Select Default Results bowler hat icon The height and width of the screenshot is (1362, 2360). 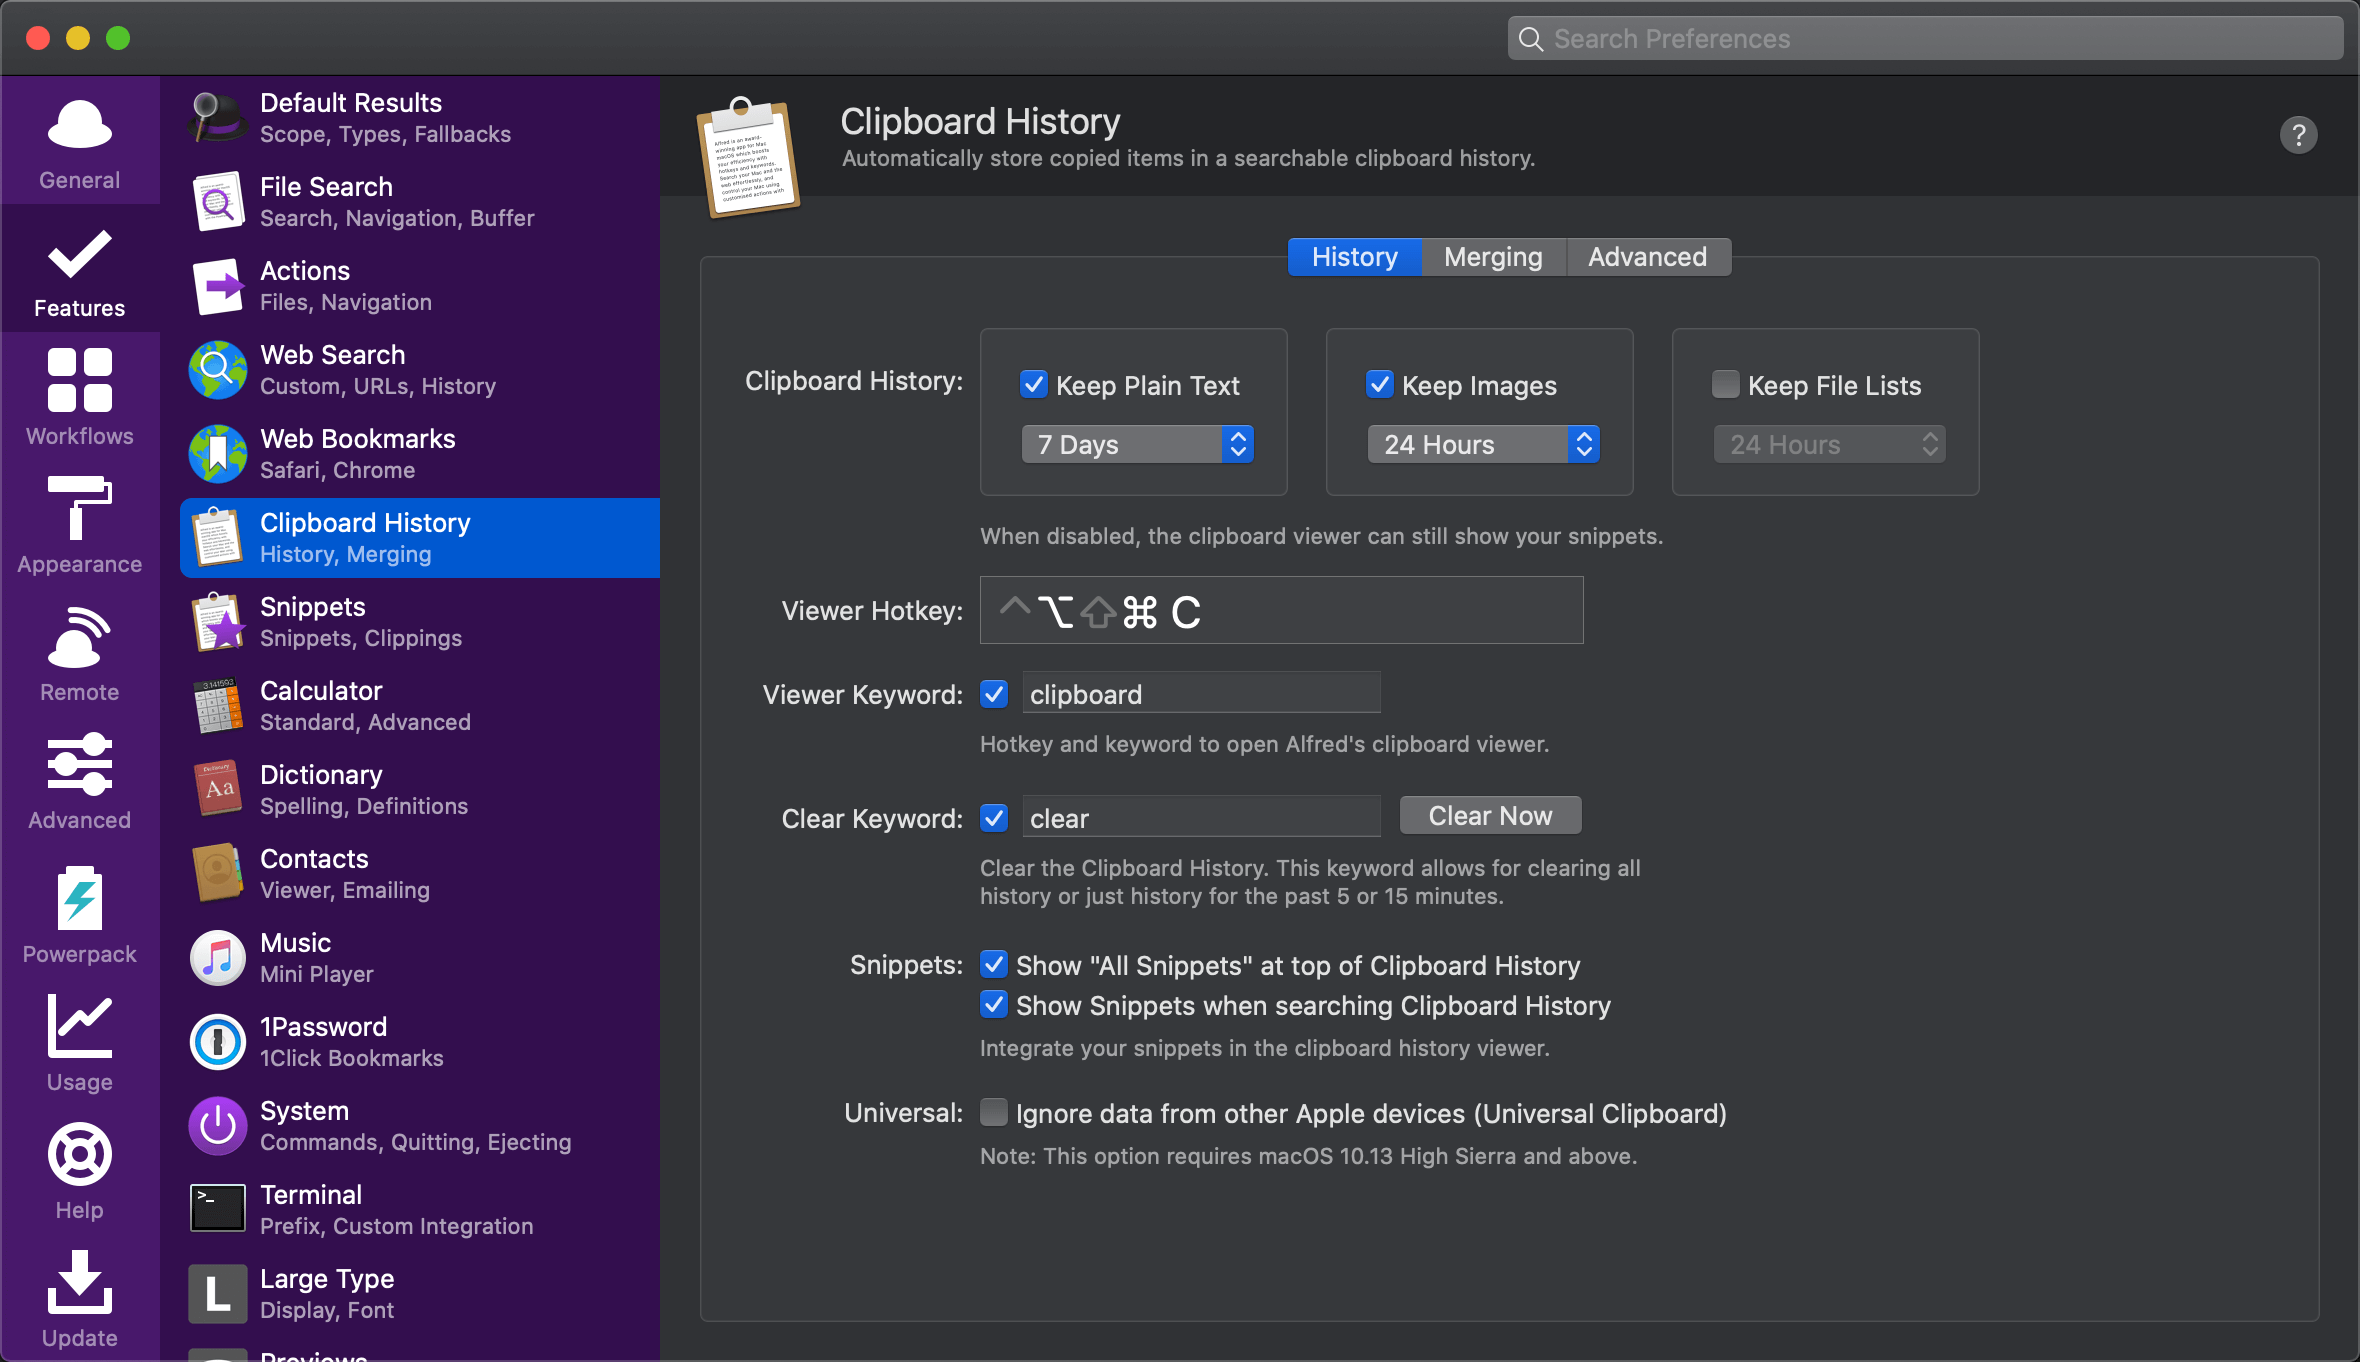tap(217, 118)
